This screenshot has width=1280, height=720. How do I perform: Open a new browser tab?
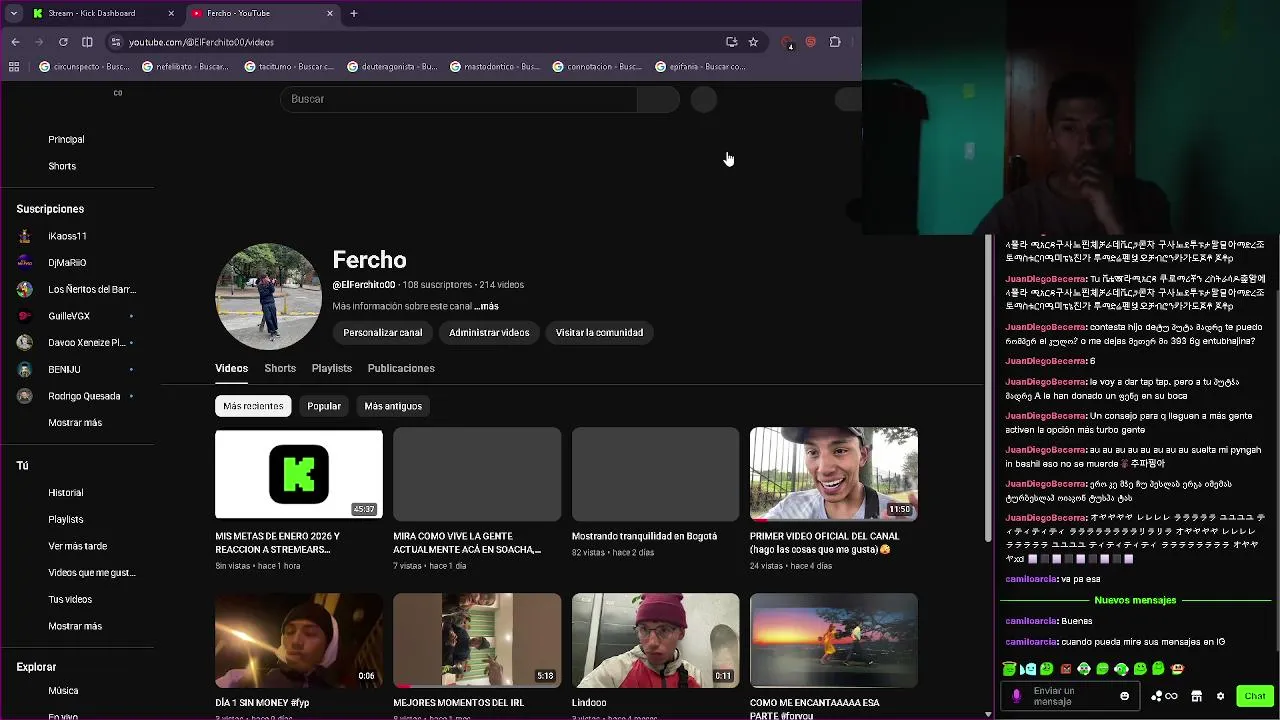click(x=353, y=13)
